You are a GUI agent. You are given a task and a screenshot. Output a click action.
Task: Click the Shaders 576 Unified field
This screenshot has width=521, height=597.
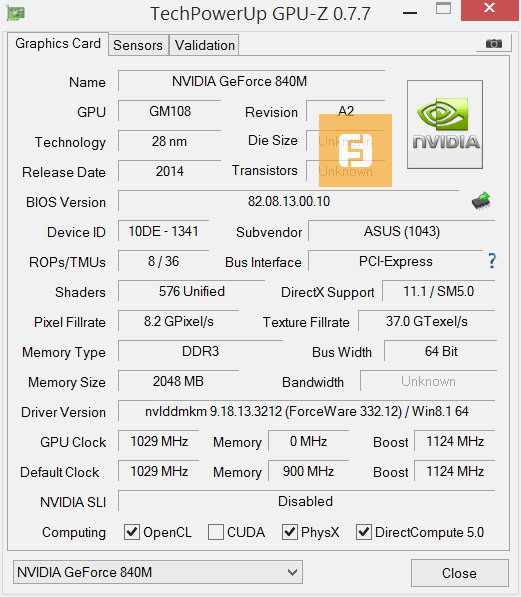(192, 291)
